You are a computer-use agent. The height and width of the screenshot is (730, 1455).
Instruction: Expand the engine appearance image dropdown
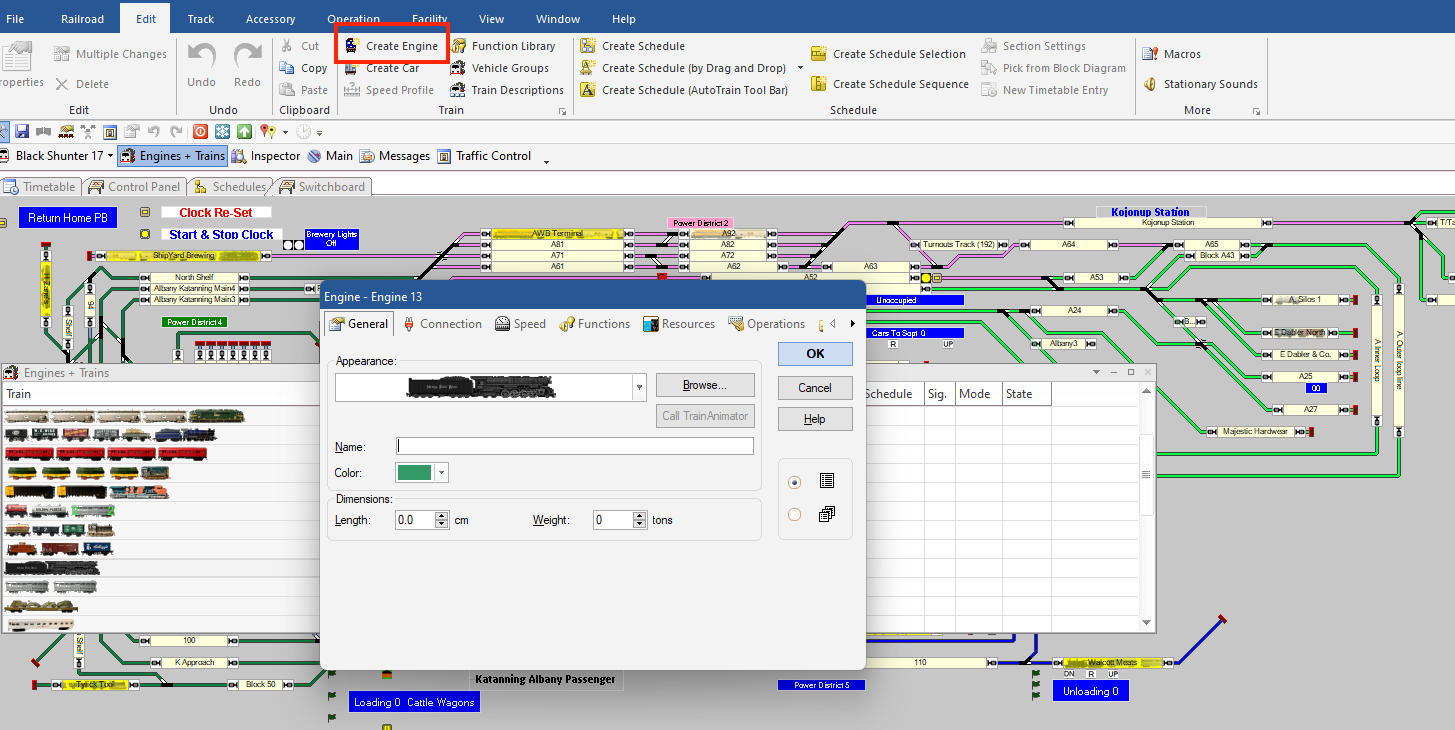tap(639, 387)
